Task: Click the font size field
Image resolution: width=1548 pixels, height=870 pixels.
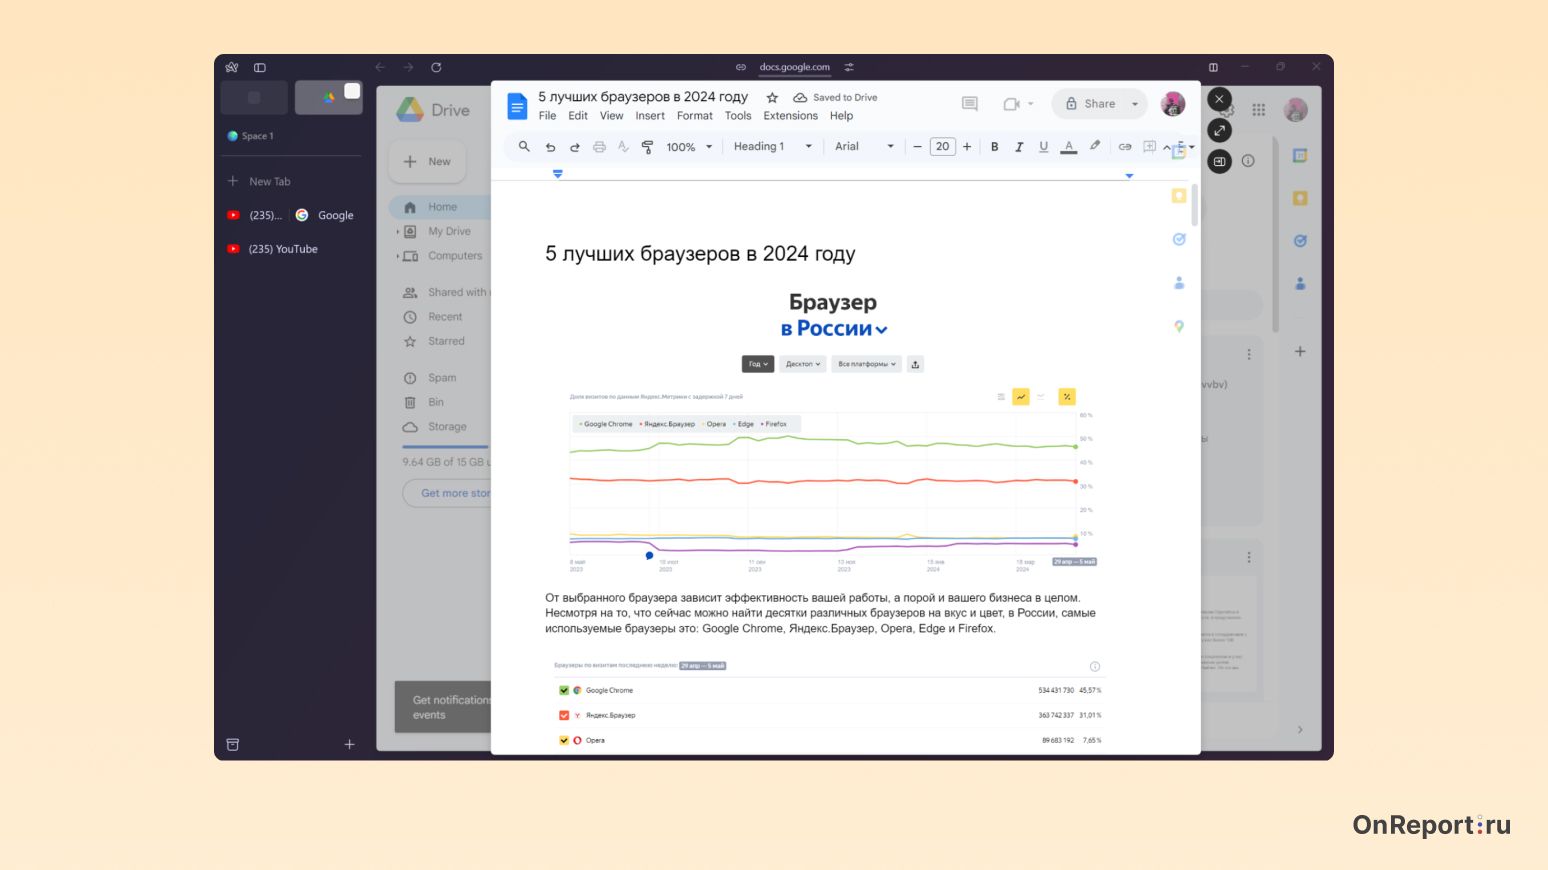Action: coord(942,147)
